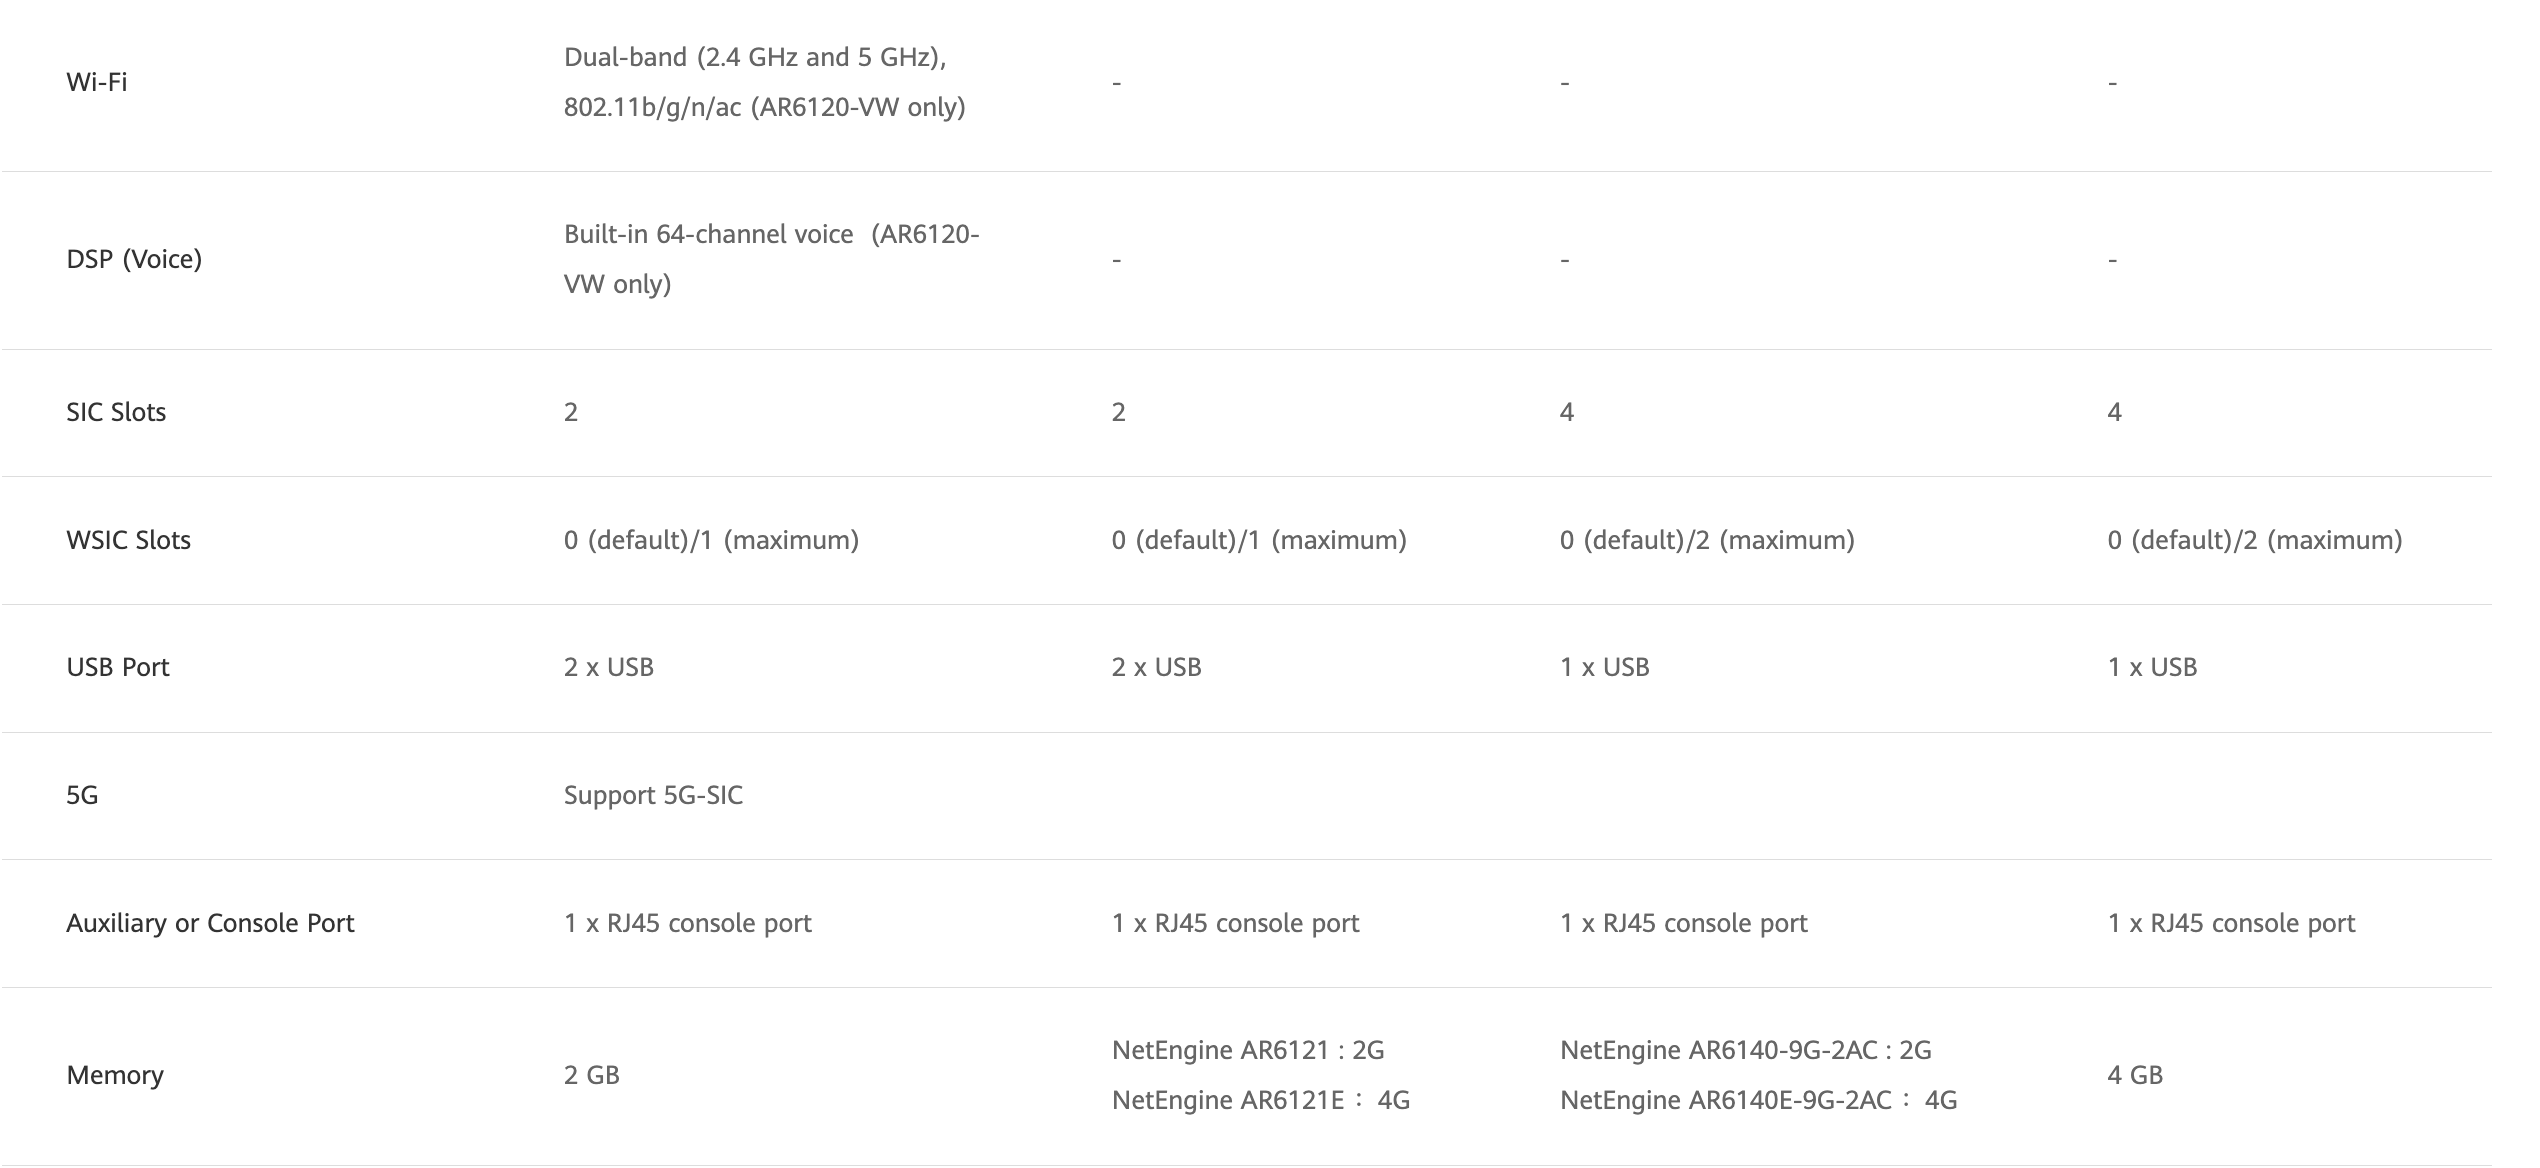Click the Dual-band 802.11b/g/n/ac Wi-Fi cell
The width and height of the screenshot is (2540, 1168).
764,82
